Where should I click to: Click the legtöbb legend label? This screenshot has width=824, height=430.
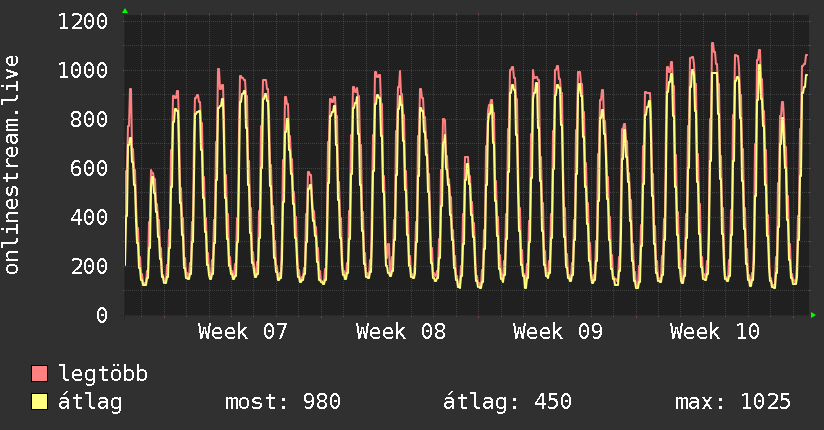click(x=103, y=374)
